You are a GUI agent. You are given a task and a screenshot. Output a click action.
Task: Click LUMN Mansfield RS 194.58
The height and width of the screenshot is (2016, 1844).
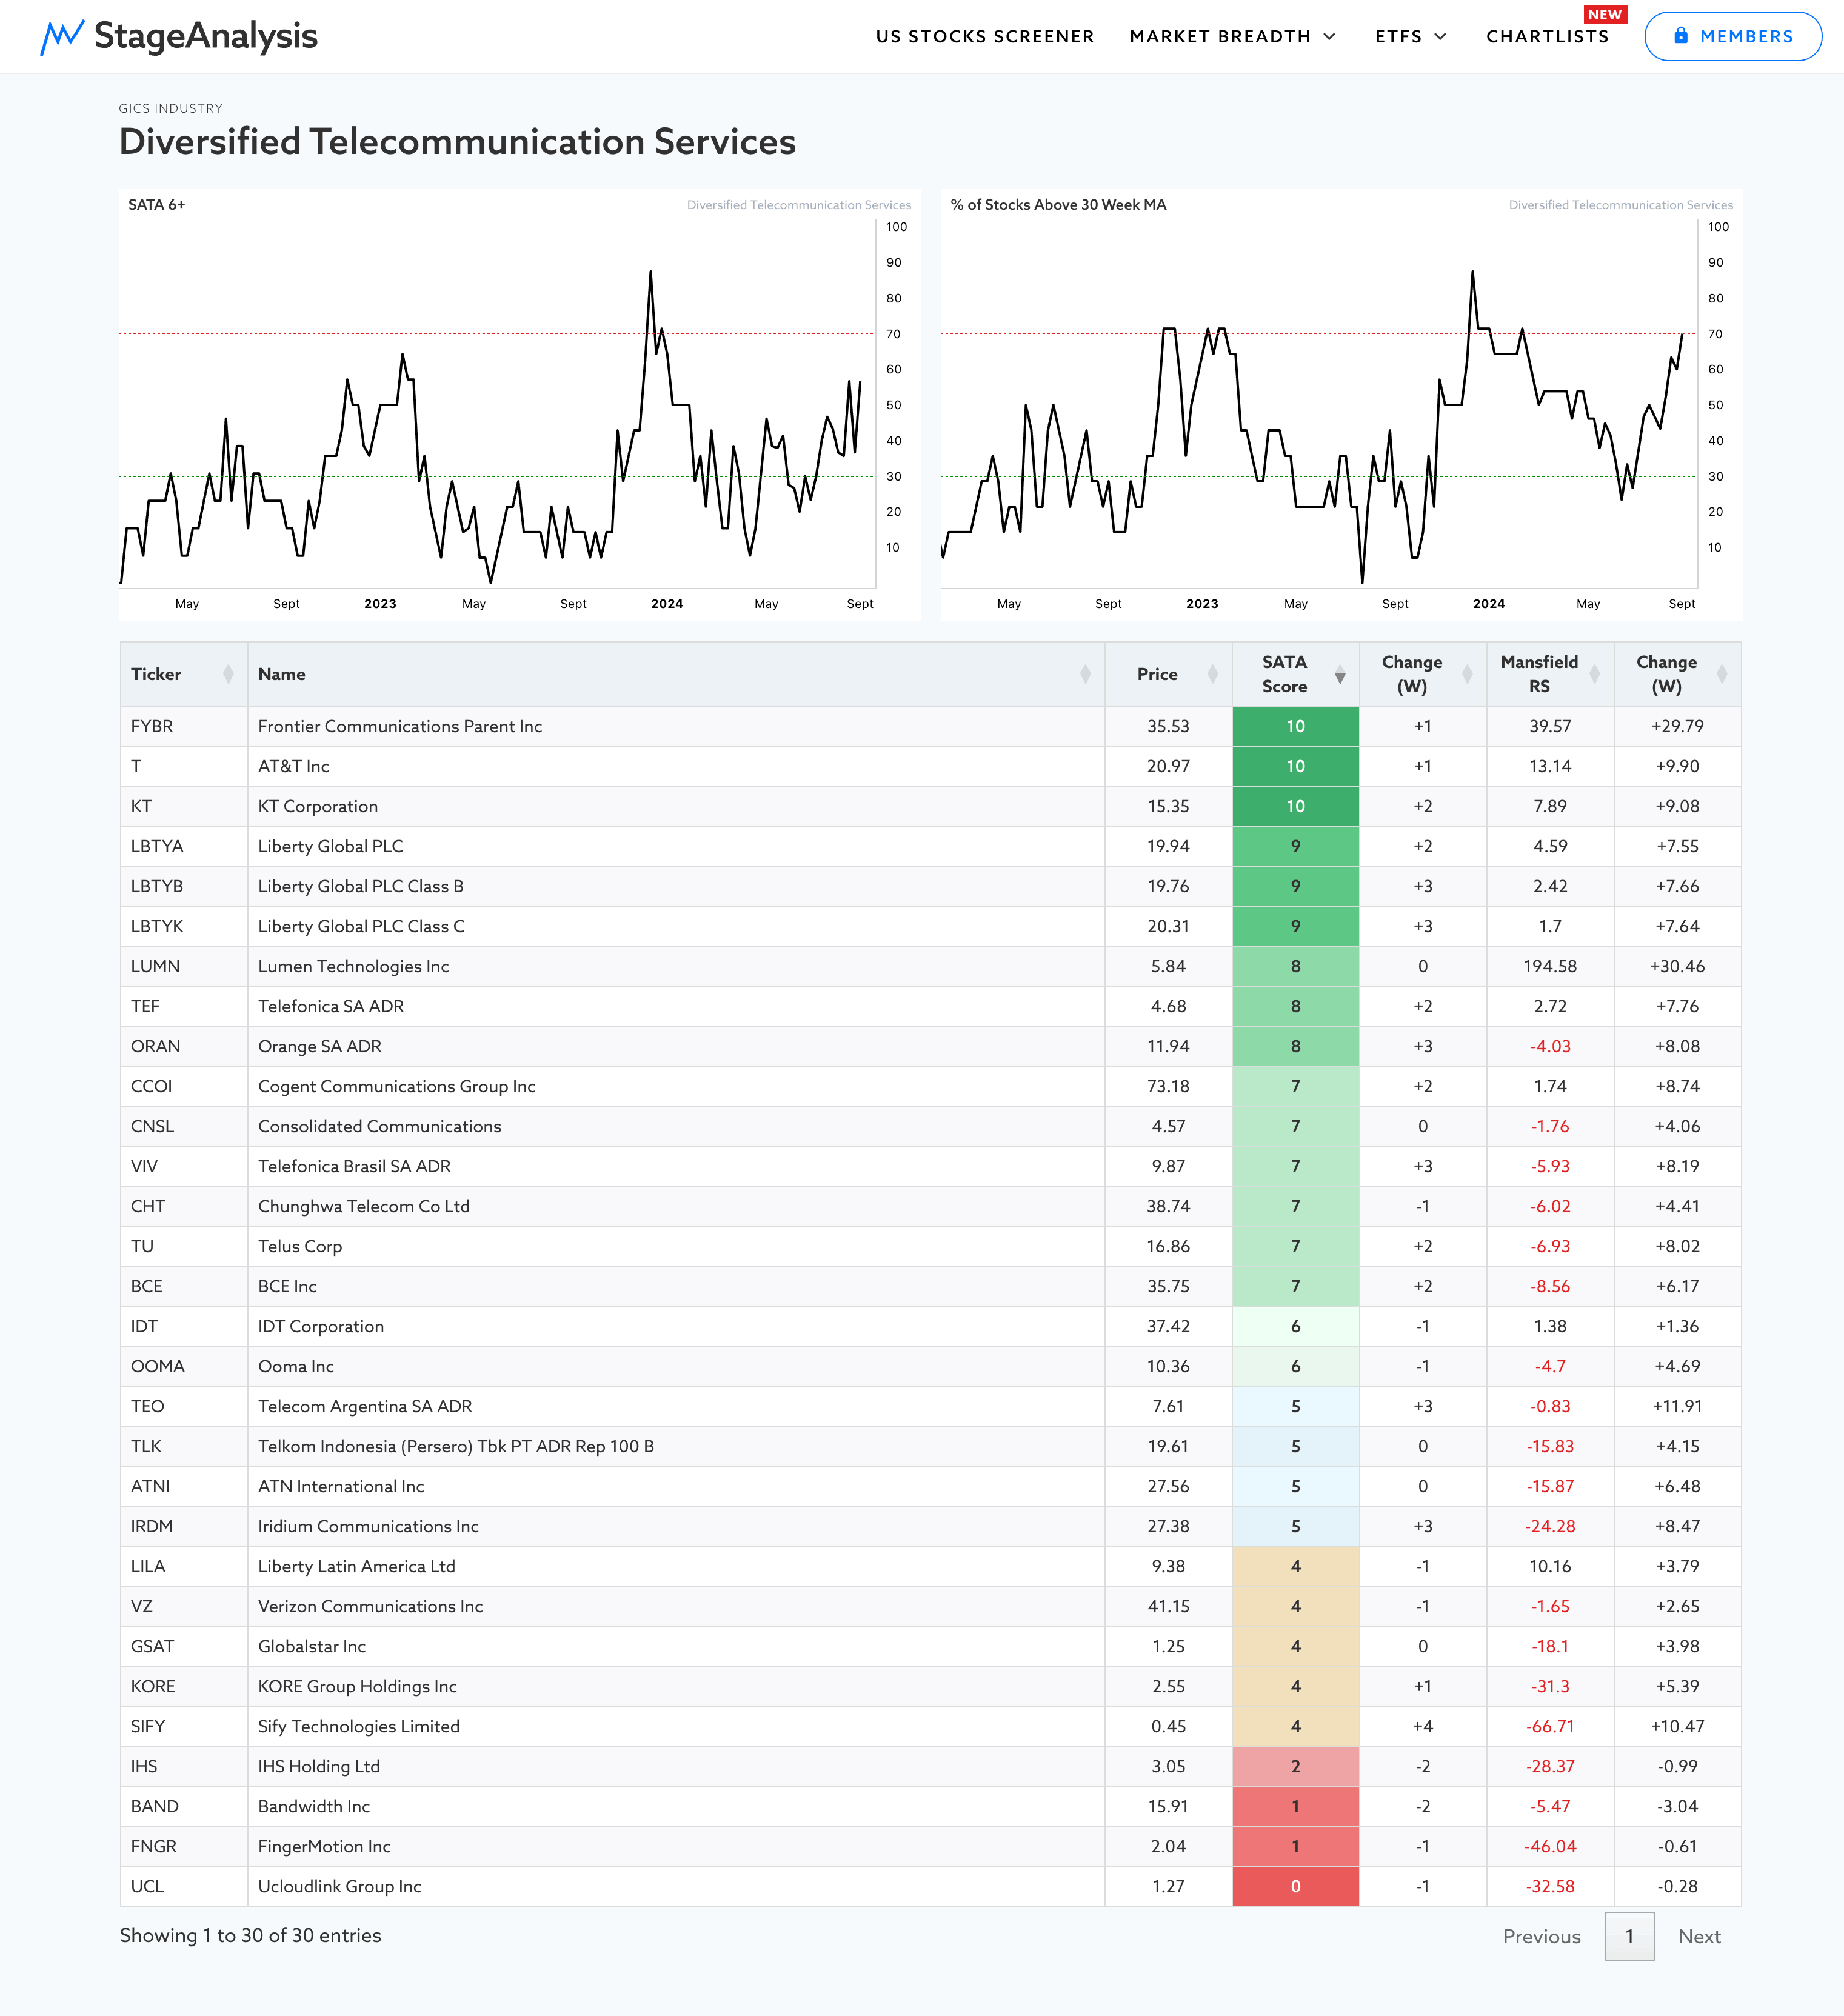(x=1550, y=966)
